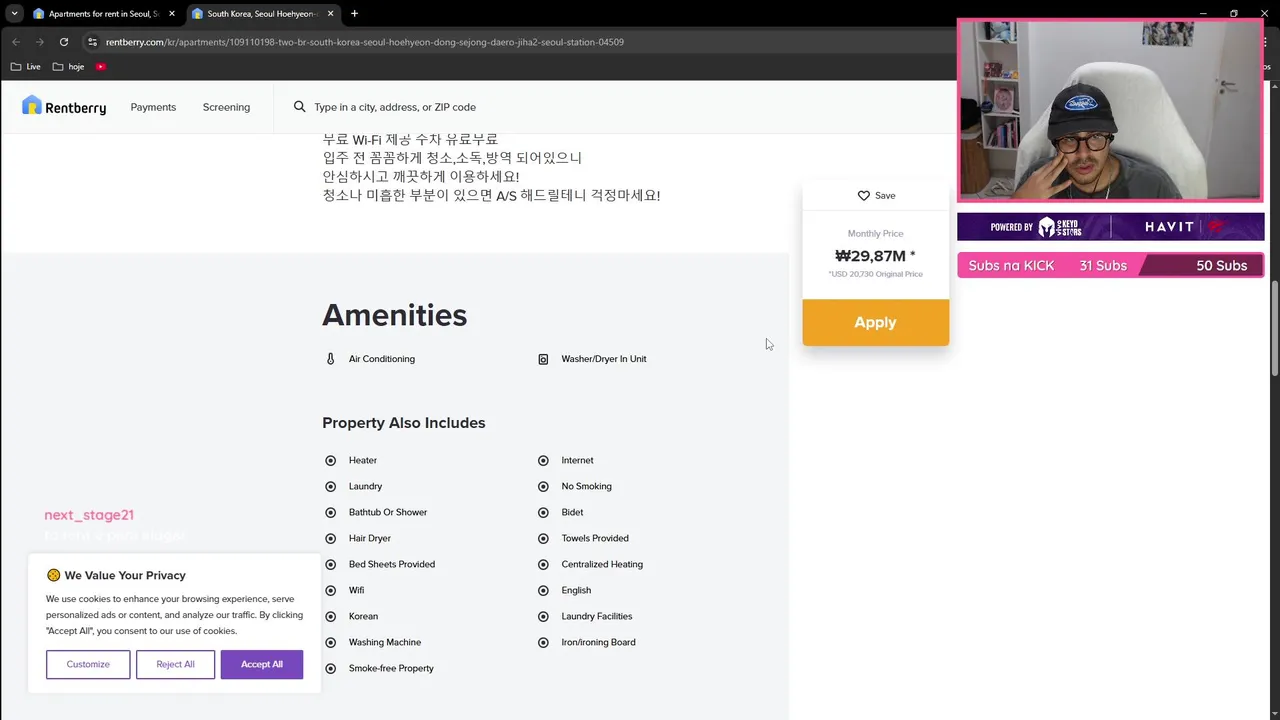Open the YouTube bookmark icon
Viewport: 1280px width, 720px height.
coord(101,66)
